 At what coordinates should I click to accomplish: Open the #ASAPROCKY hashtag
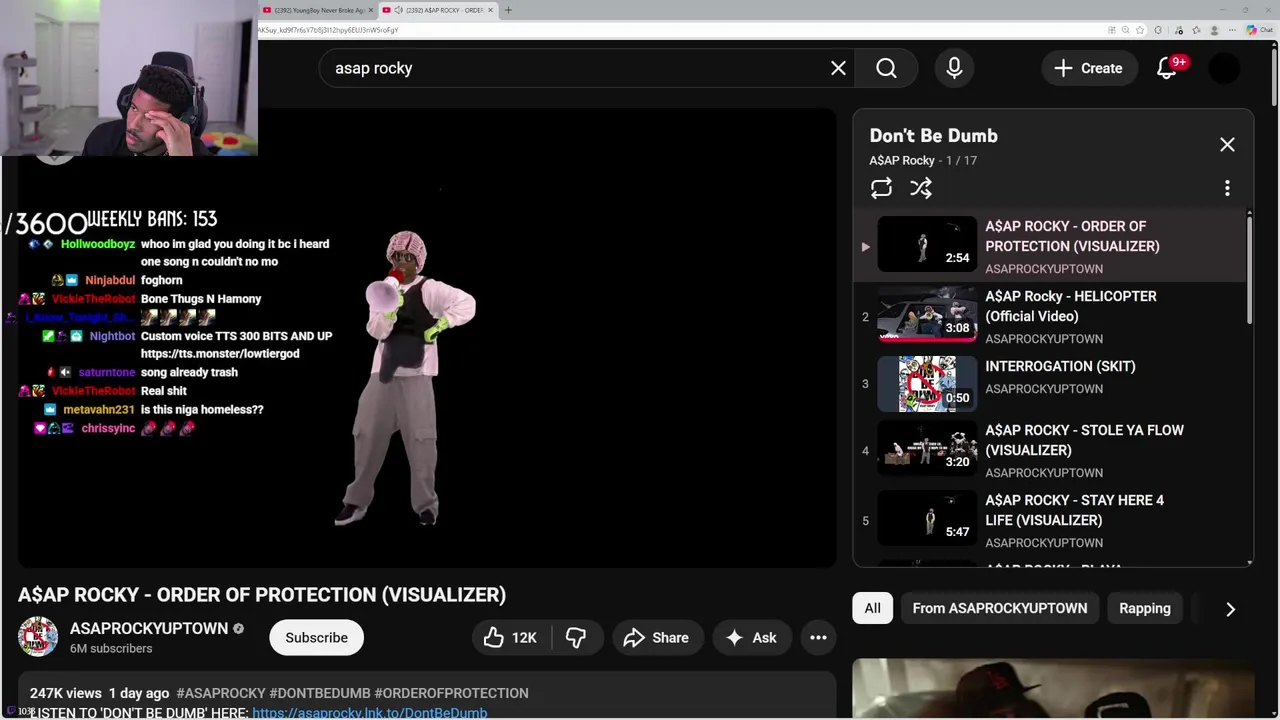click(221, 693)
